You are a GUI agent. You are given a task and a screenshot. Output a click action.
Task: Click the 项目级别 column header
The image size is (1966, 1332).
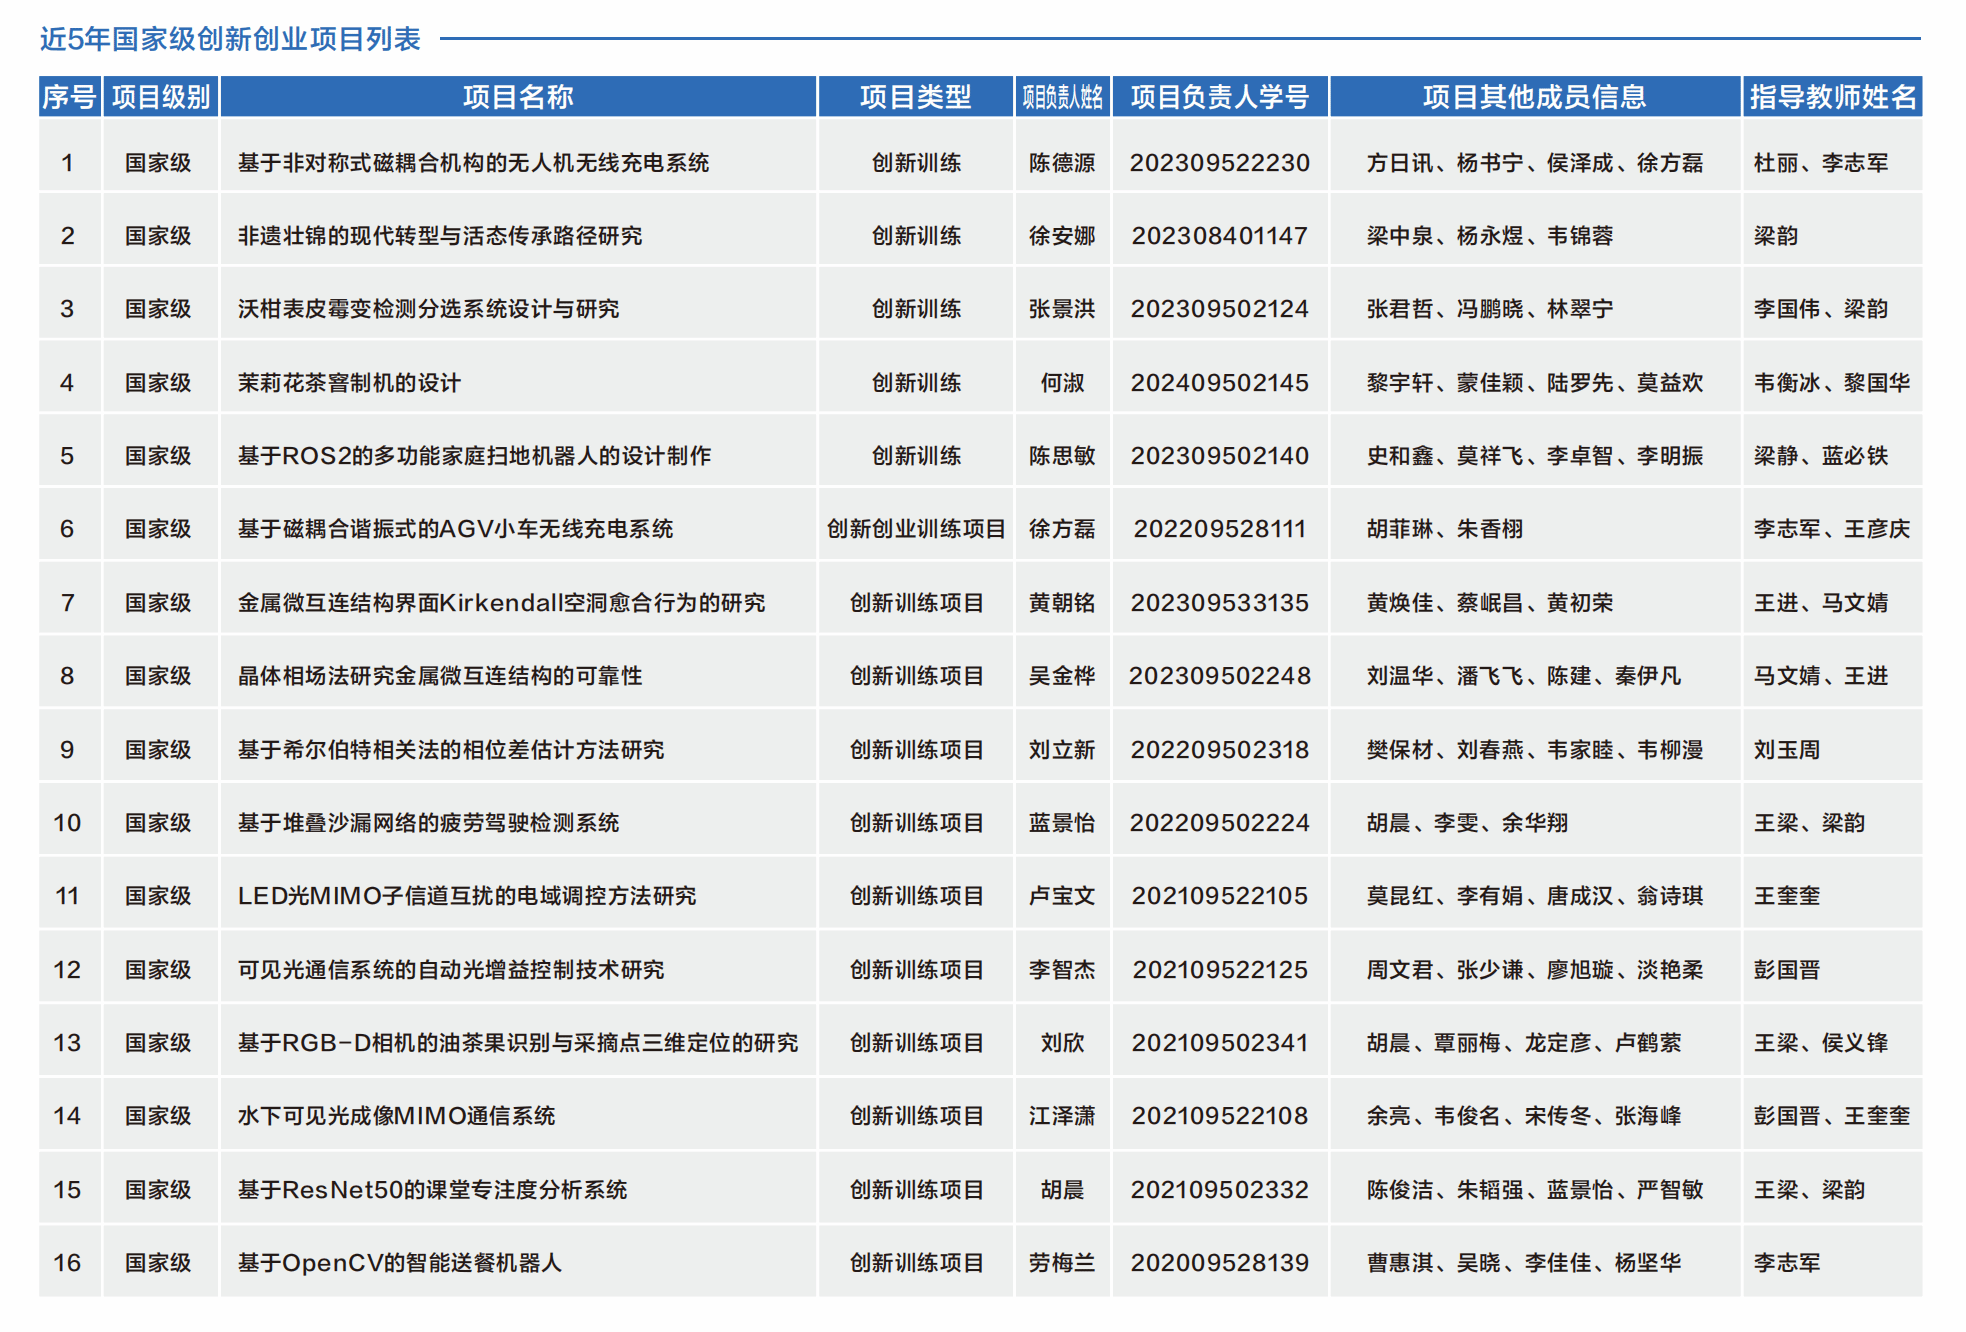coord(160,97)
